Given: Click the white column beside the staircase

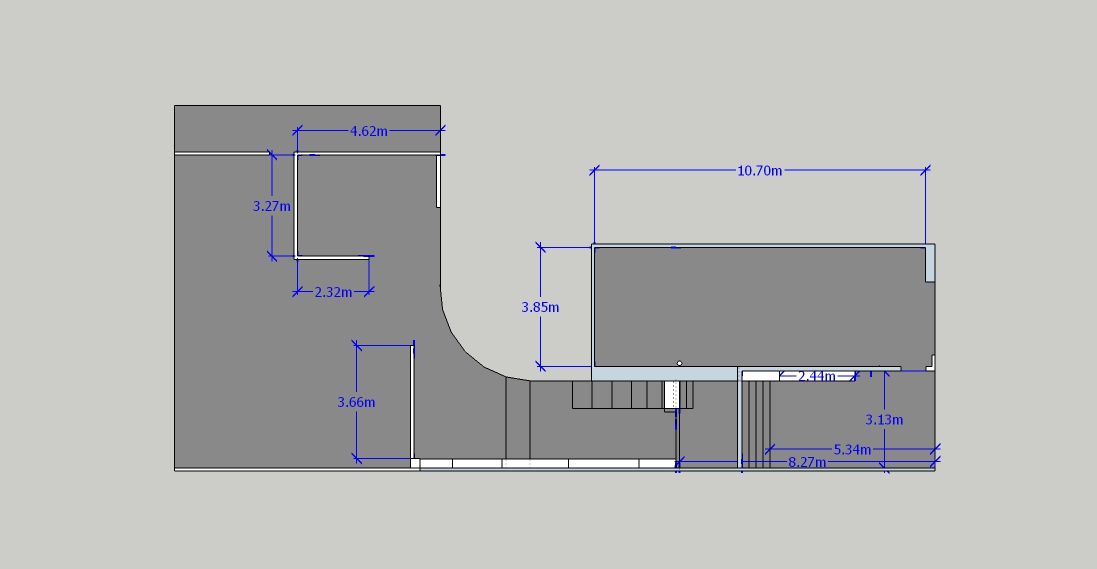Looking at the screenshot, I should pos(672,394).
